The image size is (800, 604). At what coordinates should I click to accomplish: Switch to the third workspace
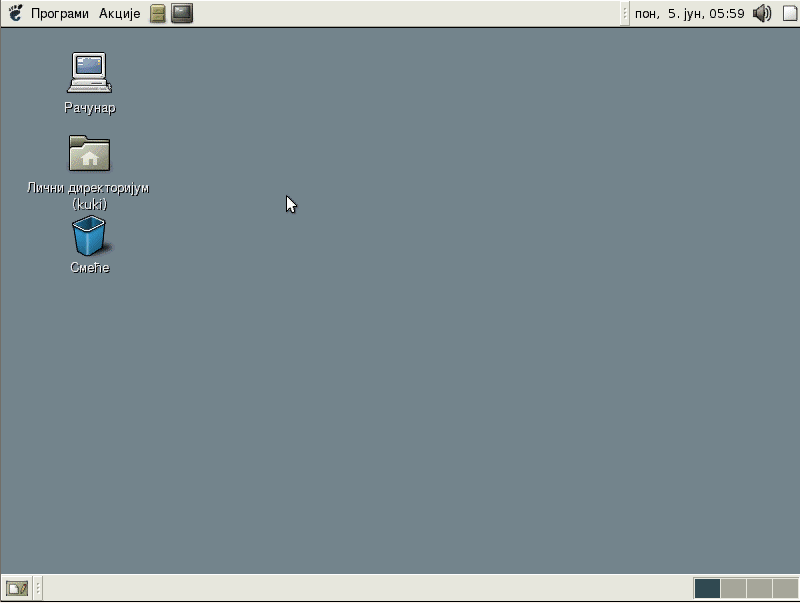point(759,588)
